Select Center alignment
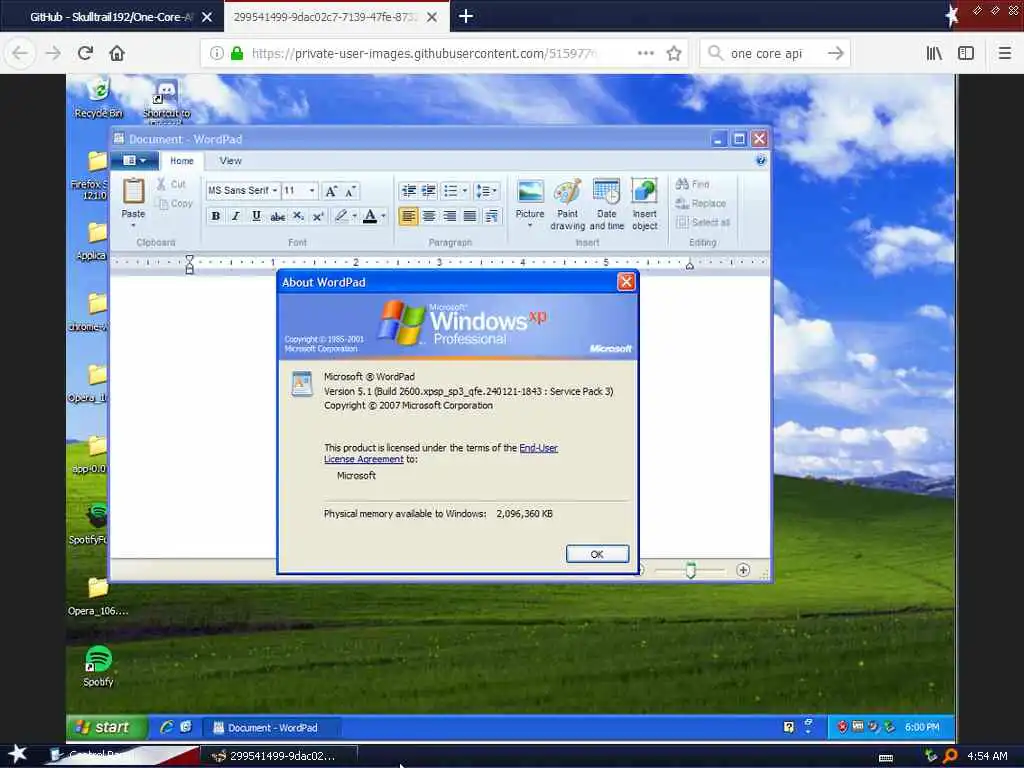 point(429,216)
